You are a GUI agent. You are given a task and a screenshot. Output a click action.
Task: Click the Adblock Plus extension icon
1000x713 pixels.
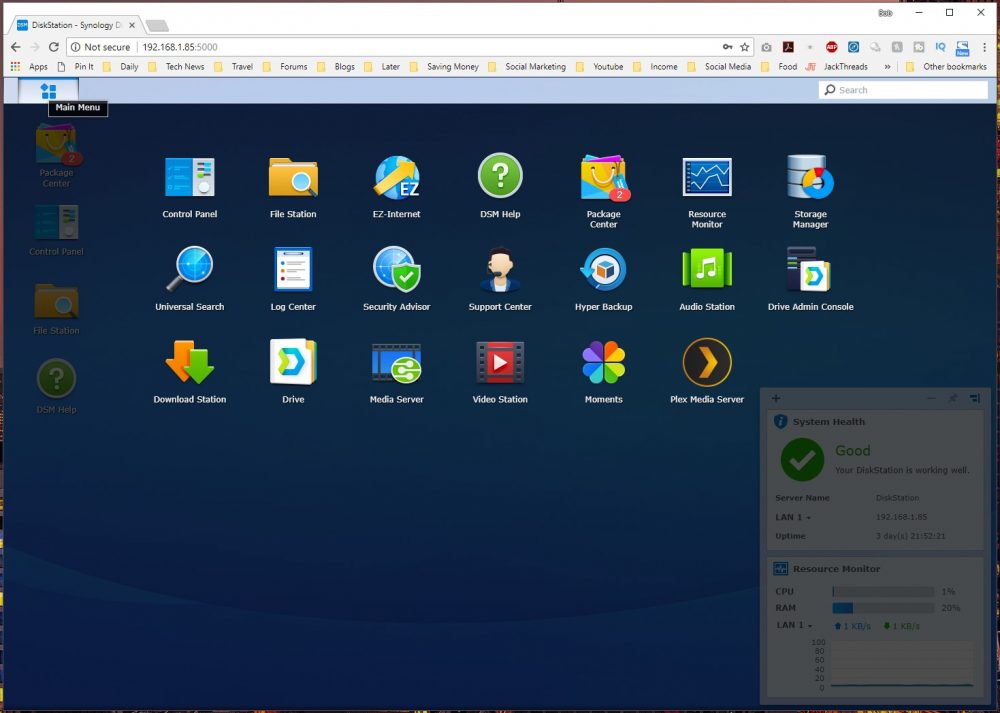pos(831,47)
